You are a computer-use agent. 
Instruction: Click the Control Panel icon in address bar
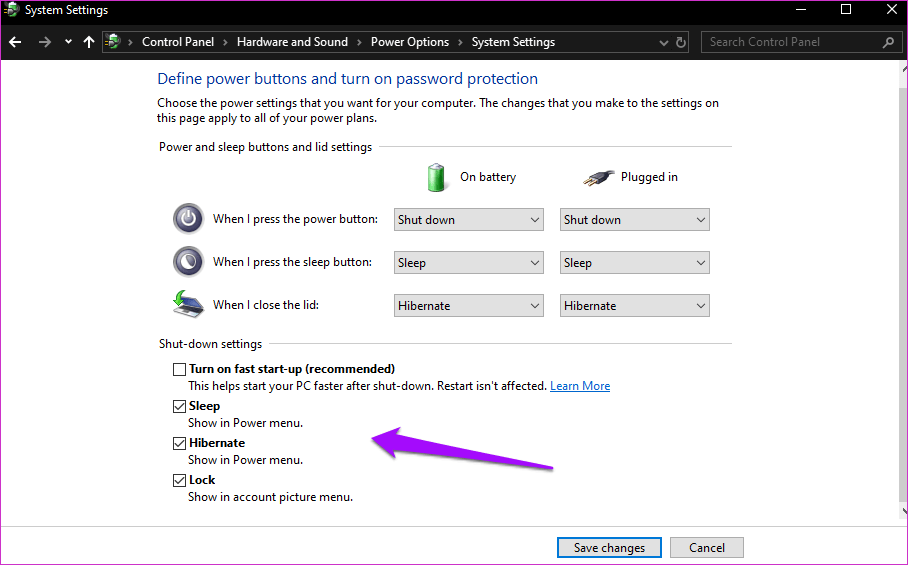tap(114, 42)
